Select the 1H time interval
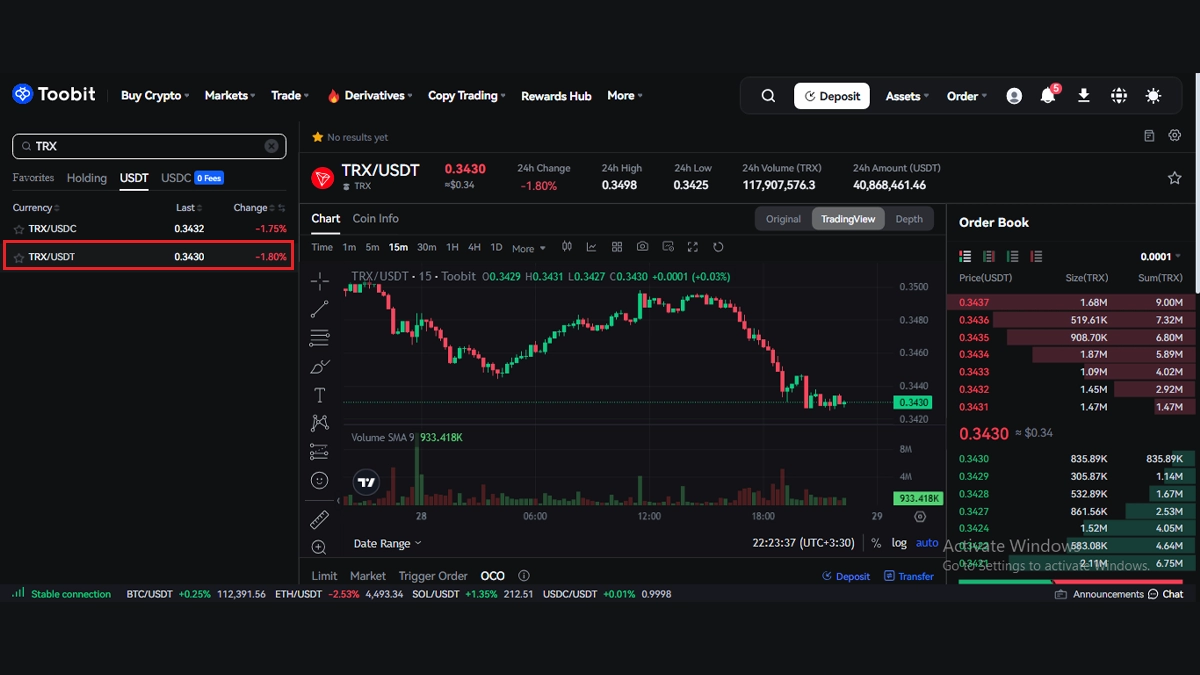 tap(452, 247)
